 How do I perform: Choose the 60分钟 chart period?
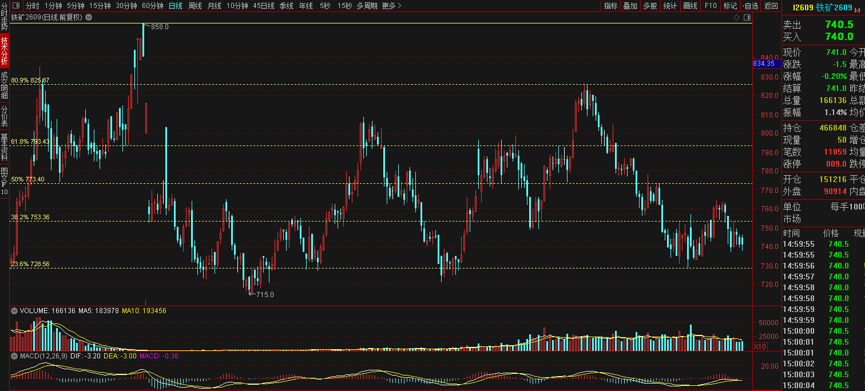click(x=152, y=6)
